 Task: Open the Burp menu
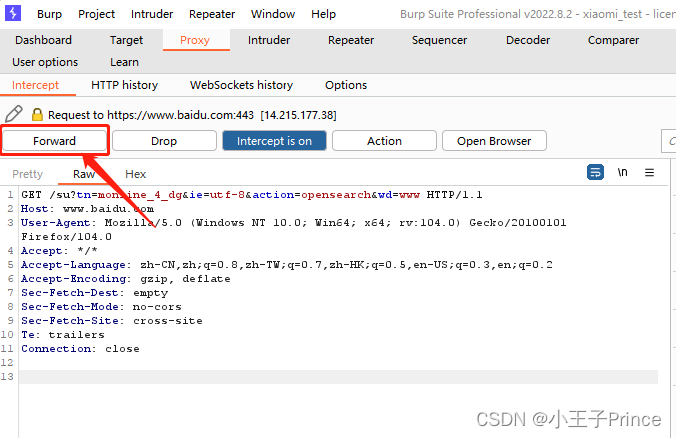(50, 14)
